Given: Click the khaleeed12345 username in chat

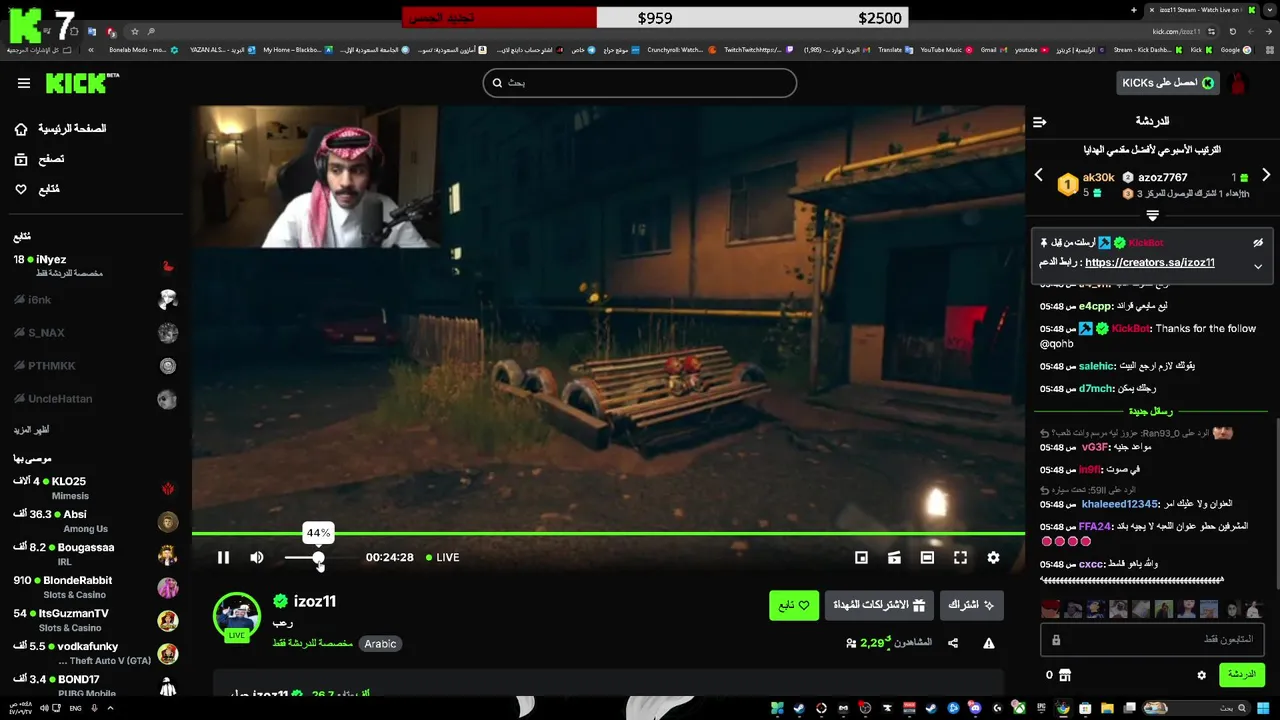Looking at the screenshot, I should pos(1120,504).
